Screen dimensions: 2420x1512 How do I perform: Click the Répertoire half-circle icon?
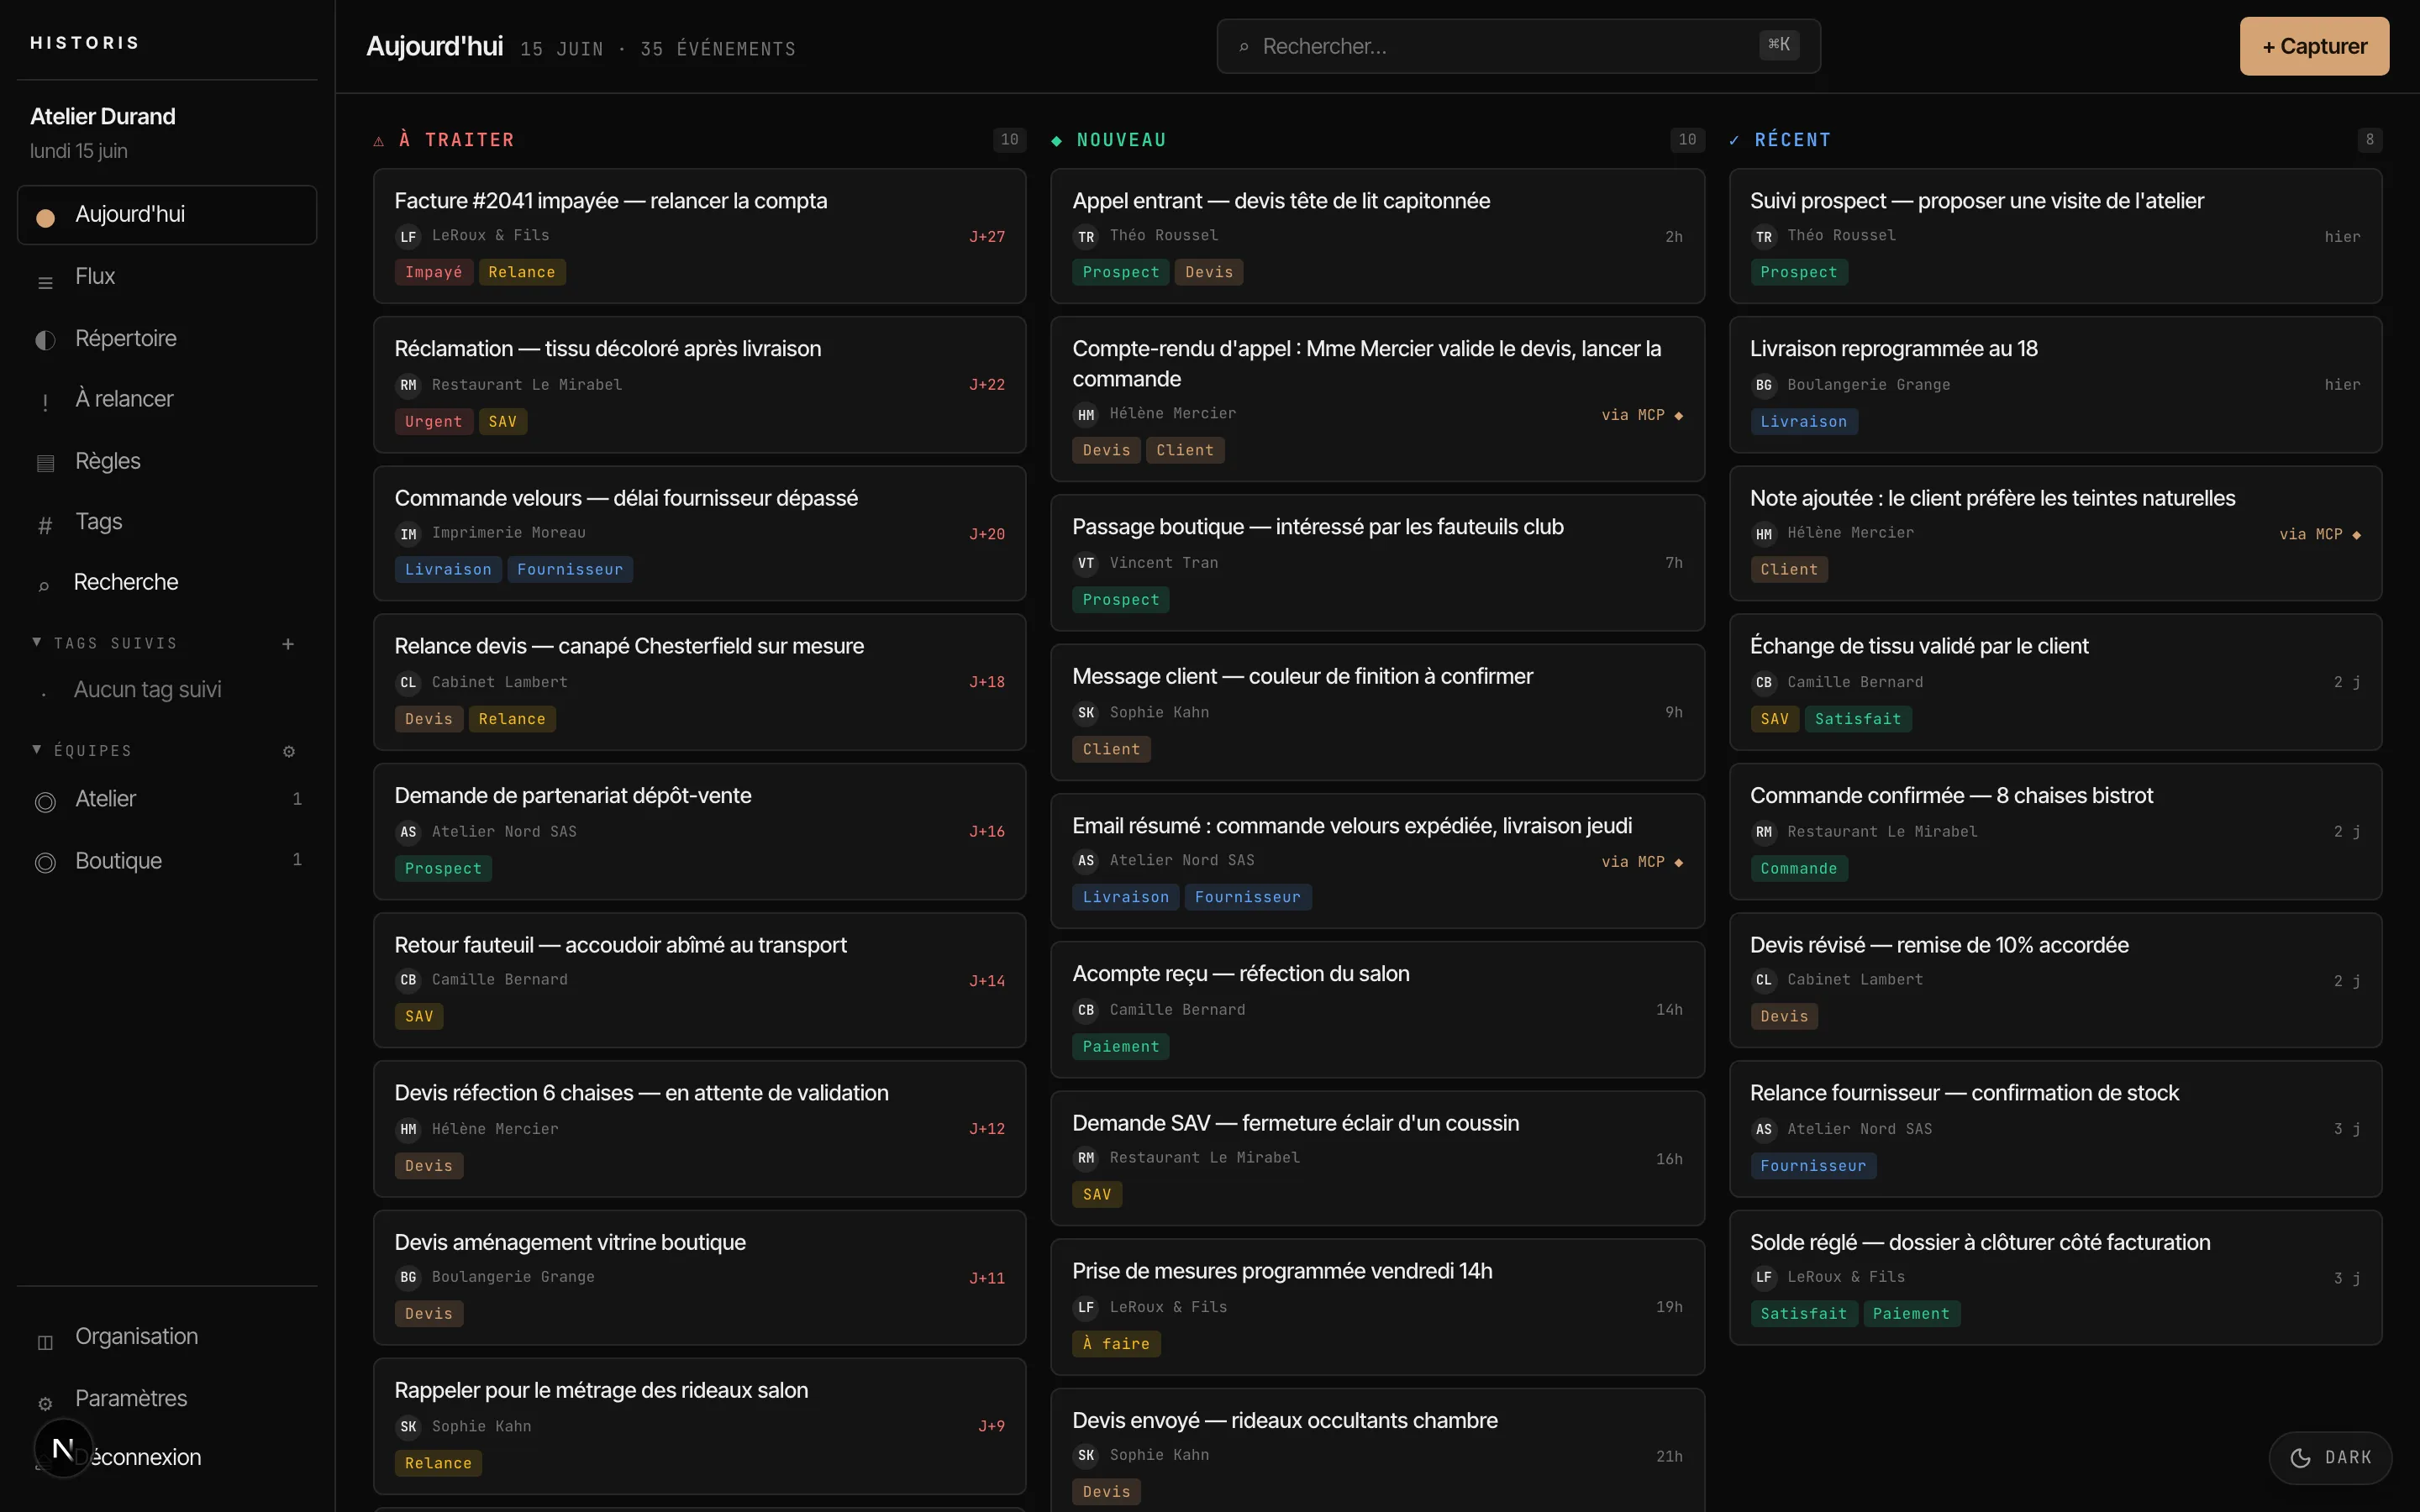point(45,340)
